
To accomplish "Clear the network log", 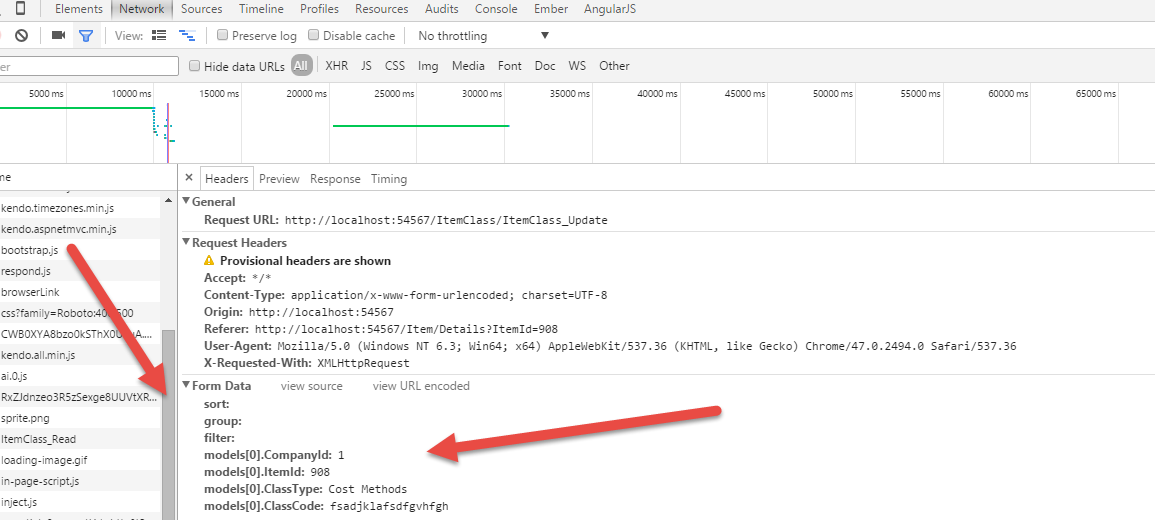I will [x=21, y=36].
